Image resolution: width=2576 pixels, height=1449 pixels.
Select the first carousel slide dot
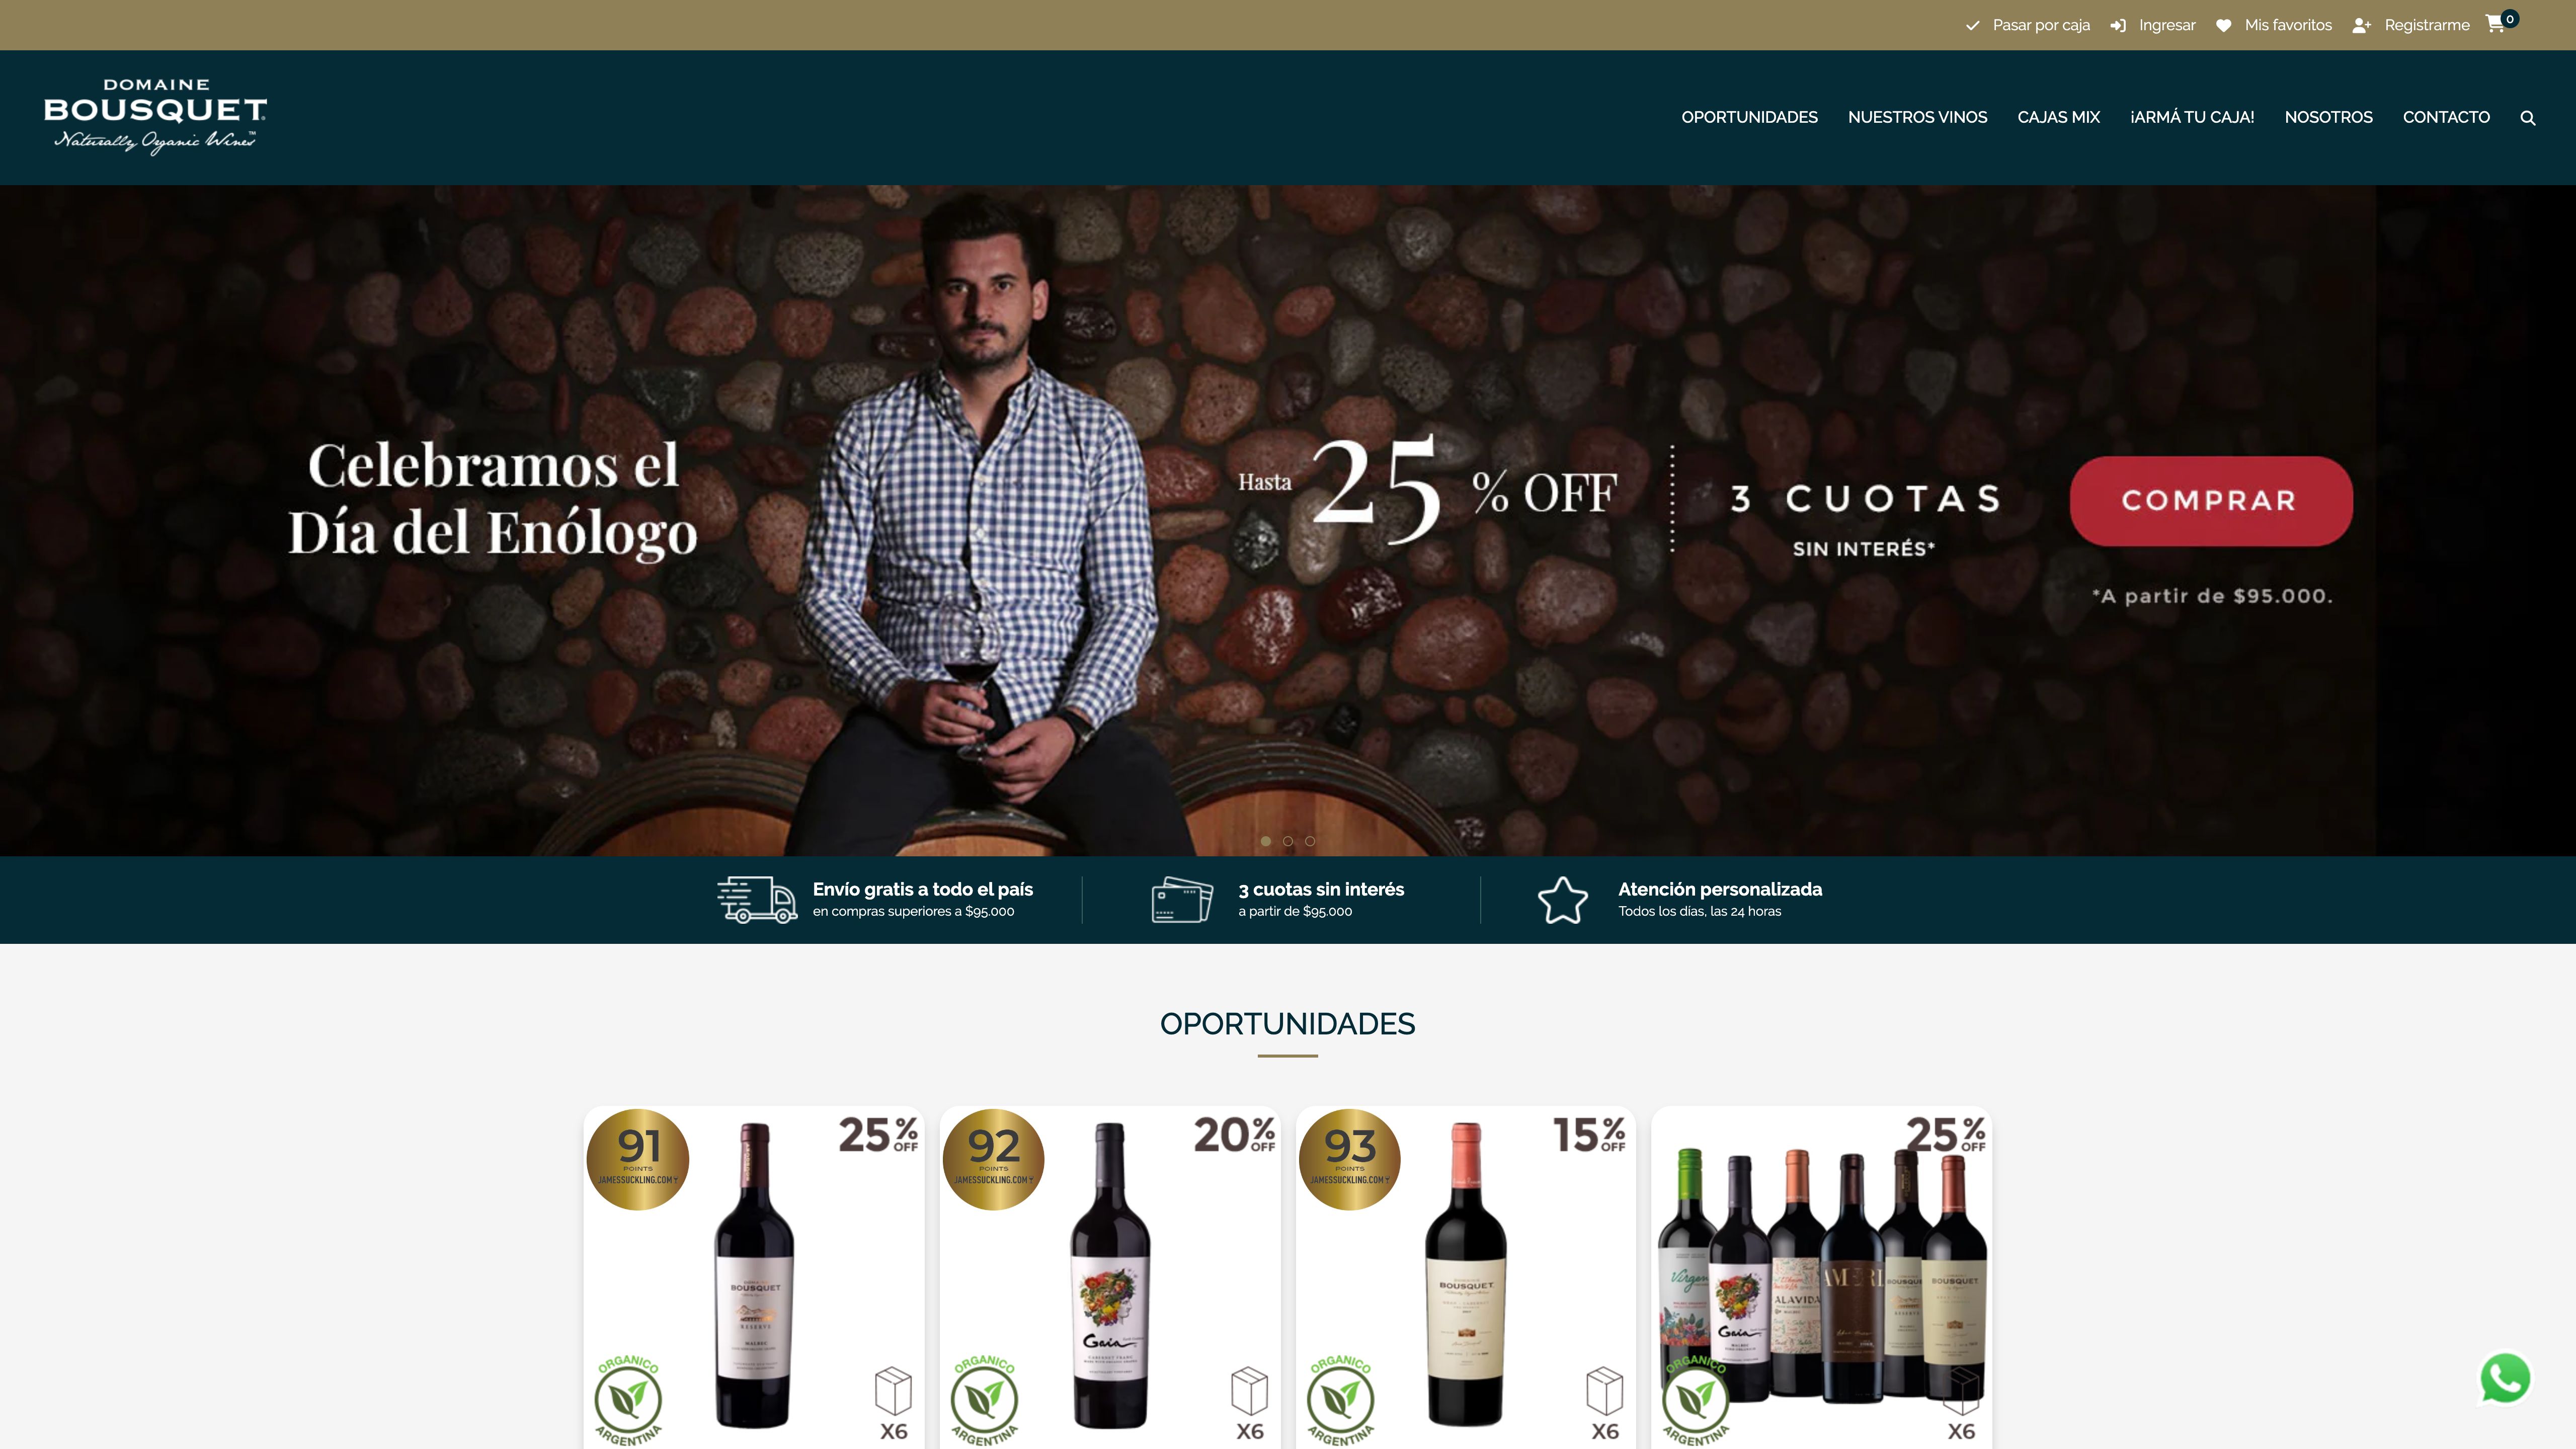(1266, 841)
